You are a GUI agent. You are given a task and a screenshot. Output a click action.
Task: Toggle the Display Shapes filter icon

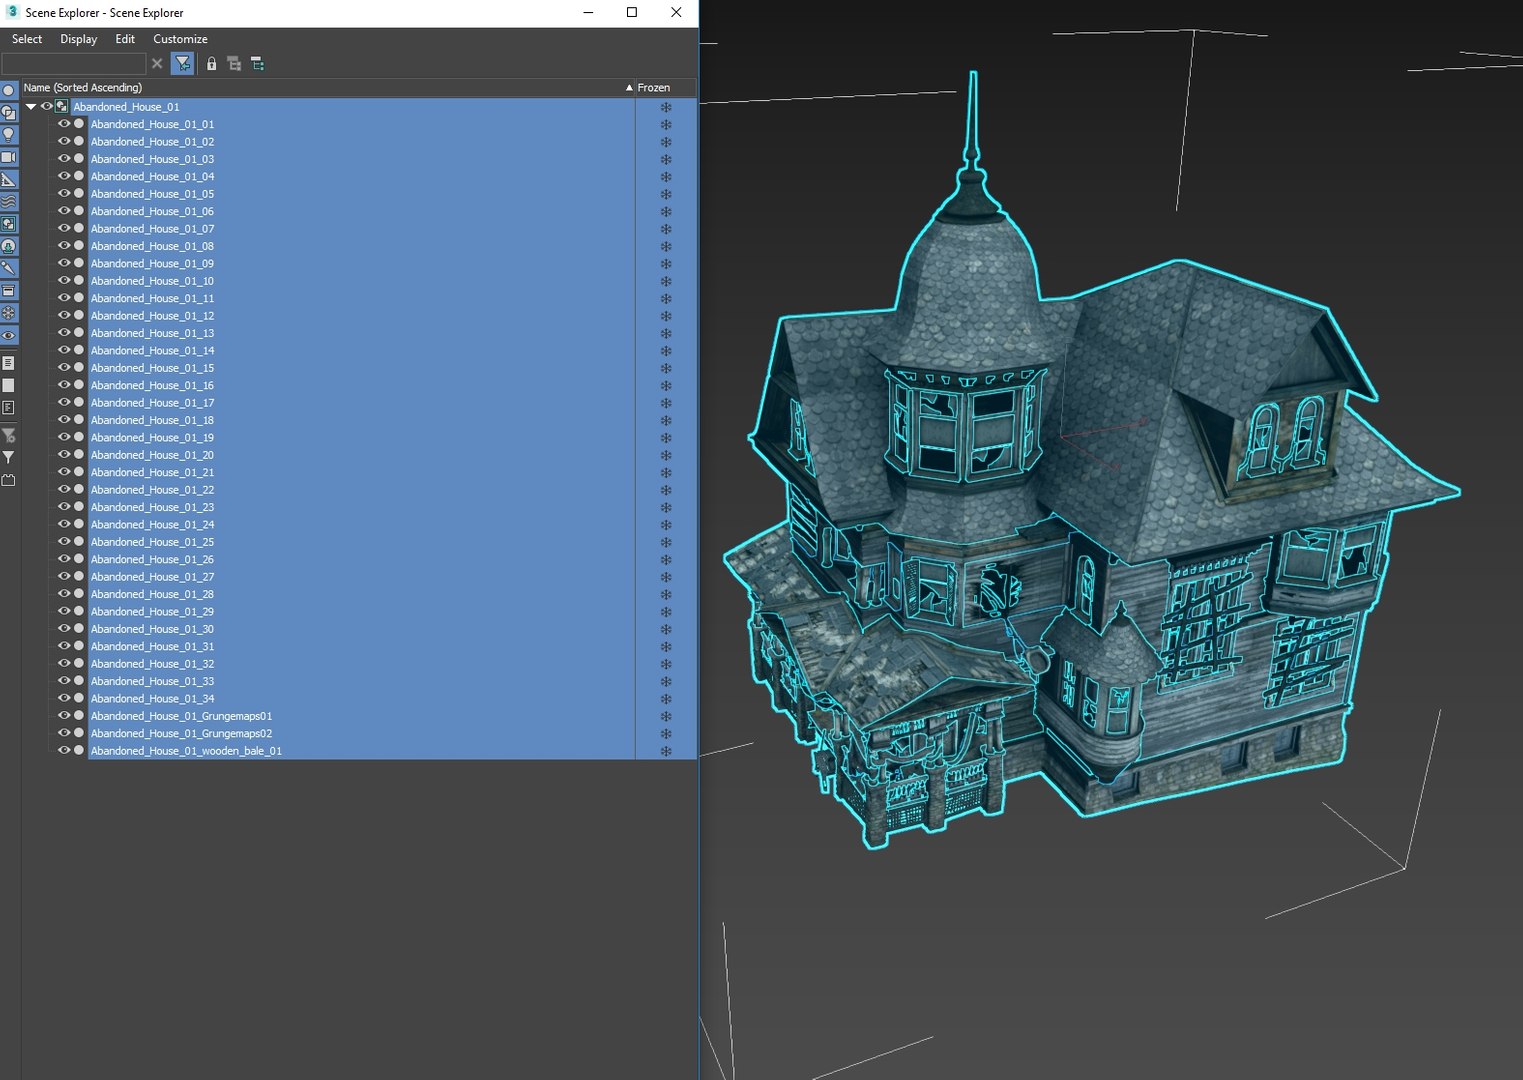(9, 113)
